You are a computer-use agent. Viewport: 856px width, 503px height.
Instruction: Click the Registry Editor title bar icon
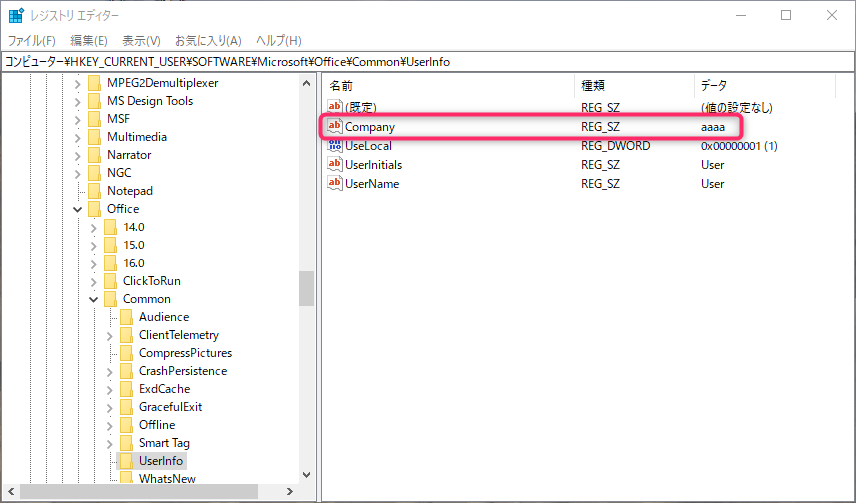[x=15, y=15]
